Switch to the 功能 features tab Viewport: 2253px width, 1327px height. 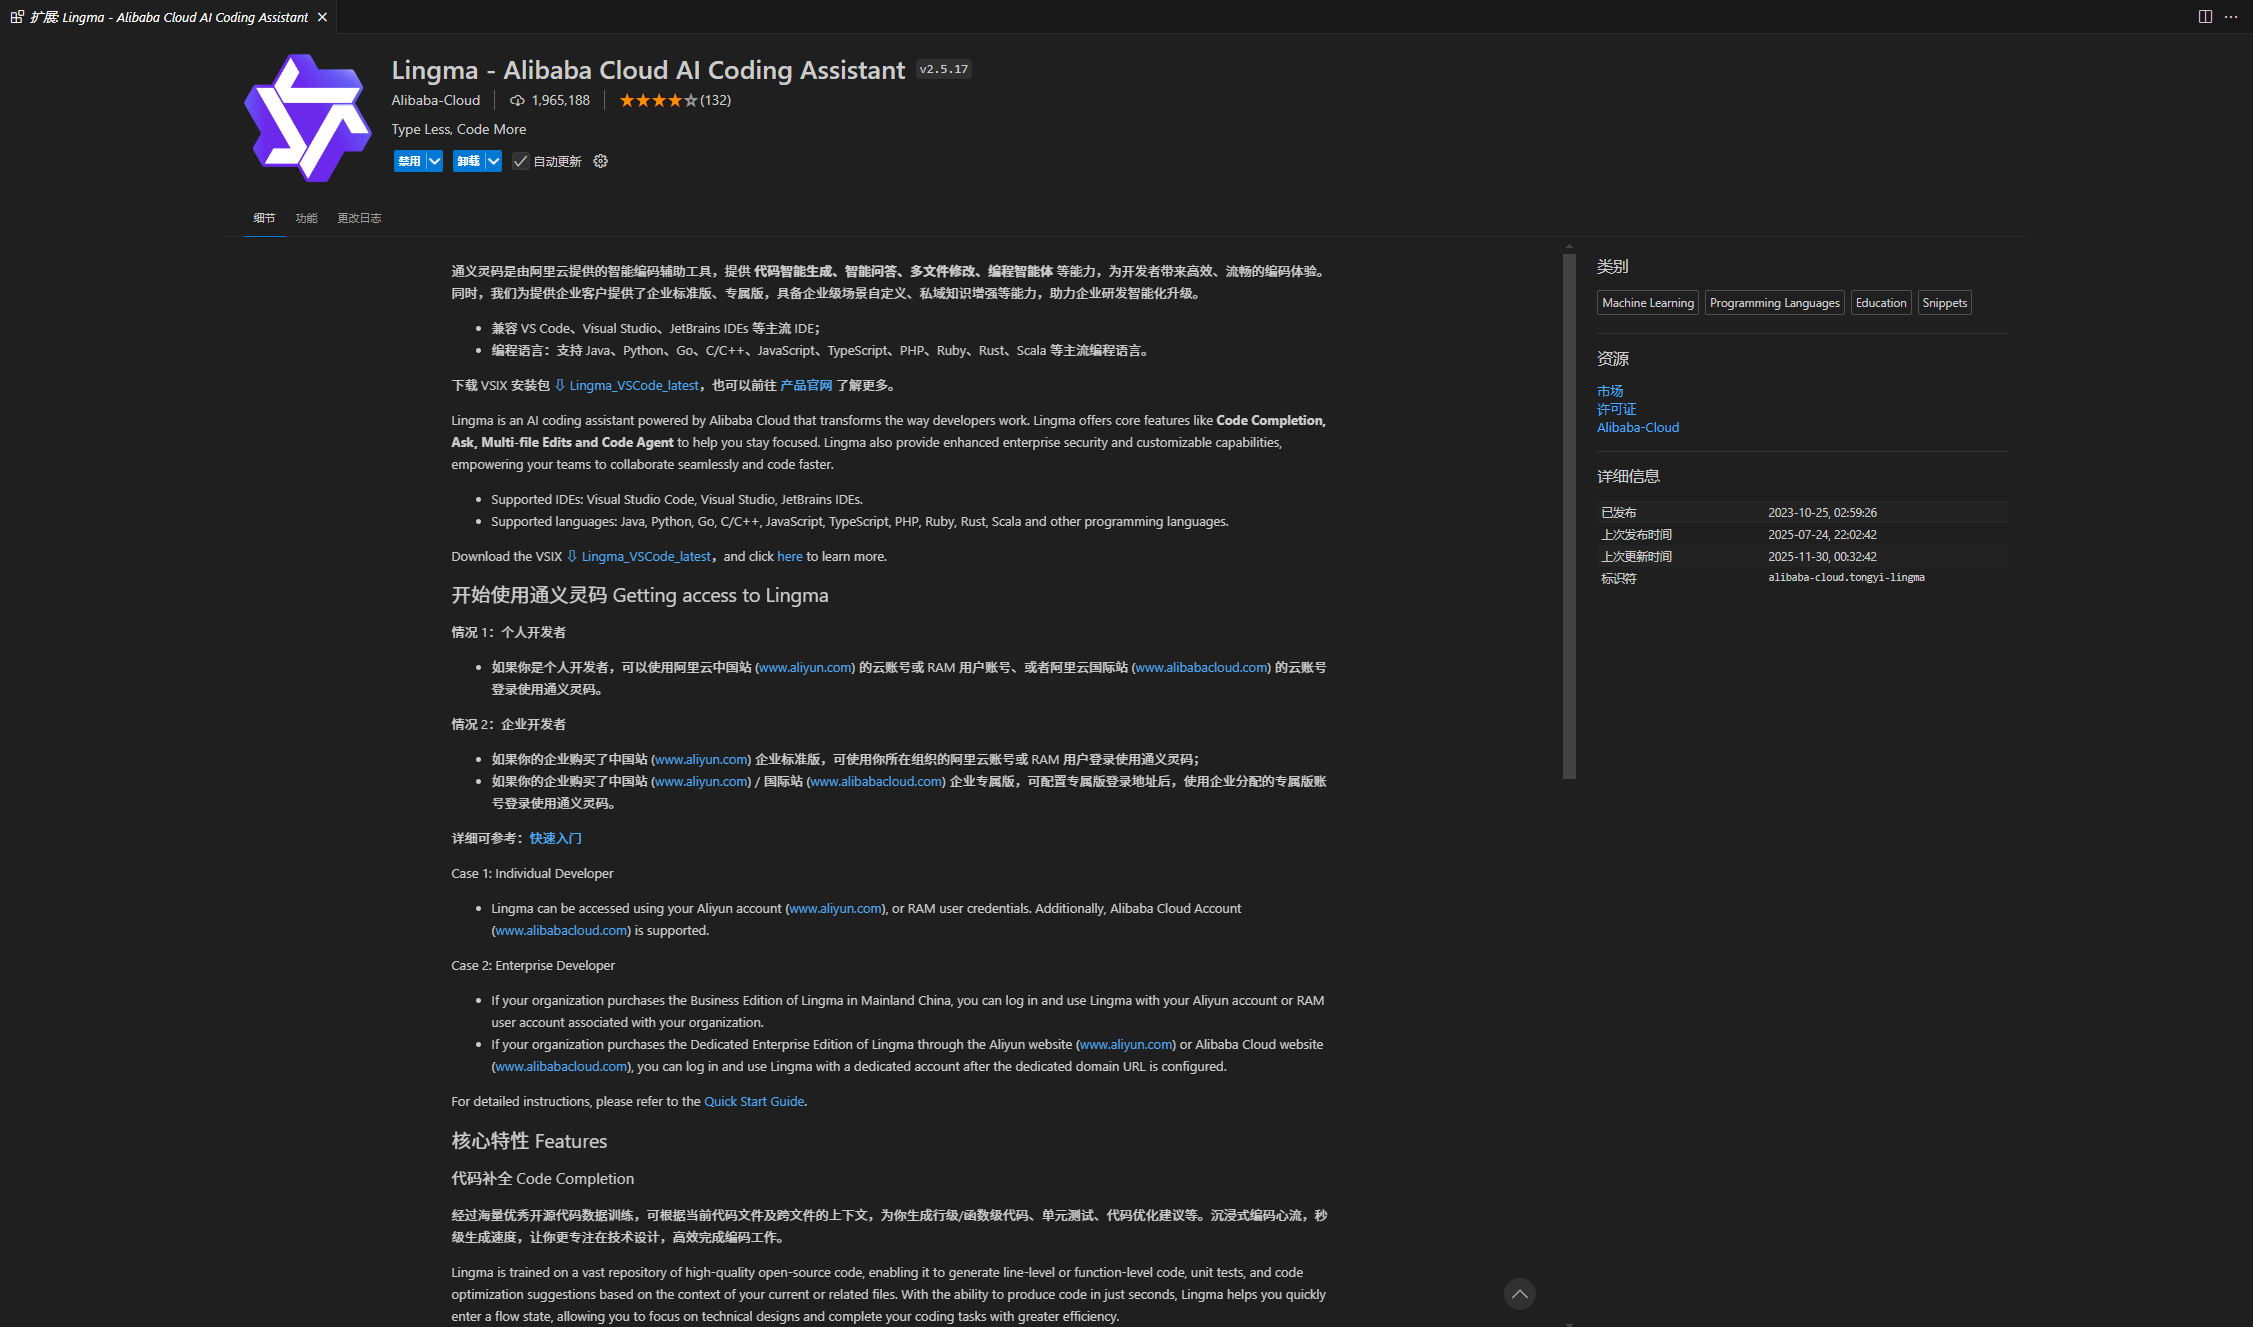[x=306, y=218]
